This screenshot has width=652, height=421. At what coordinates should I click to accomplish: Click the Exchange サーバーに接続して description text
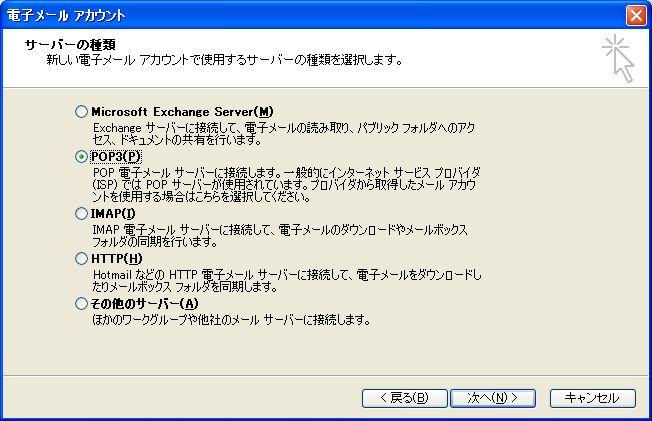(284, 133)
